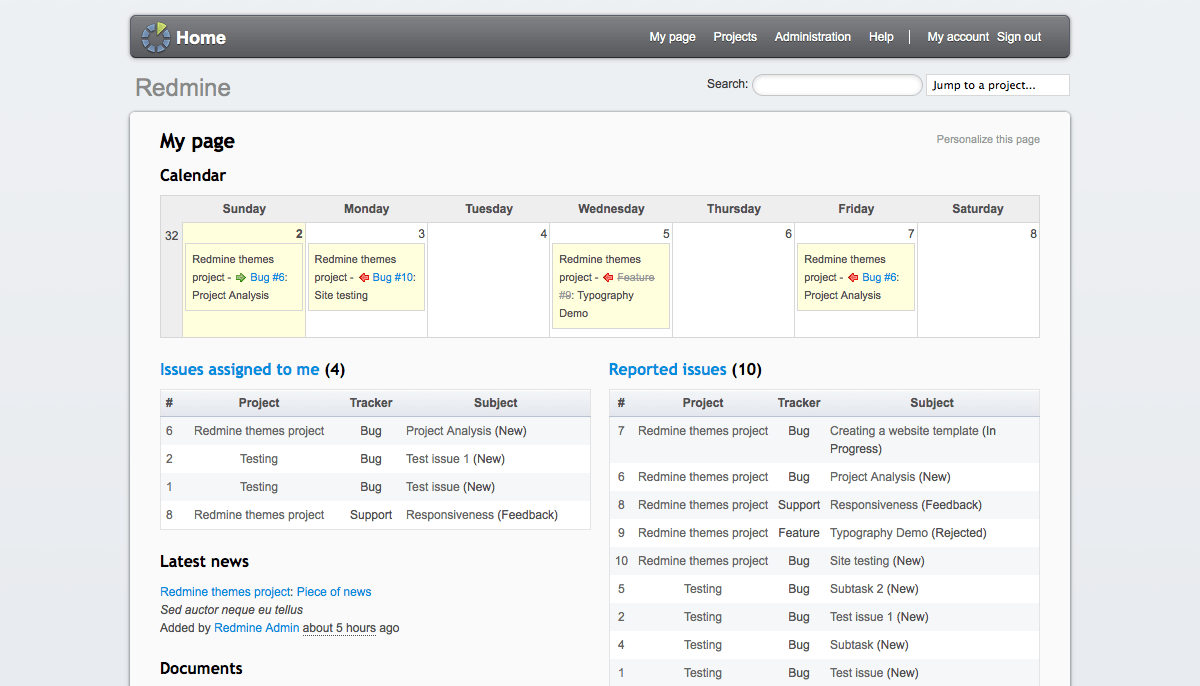Go to Administration in top menu
The width and height of the screenshot is (1200, 686).
813,37
